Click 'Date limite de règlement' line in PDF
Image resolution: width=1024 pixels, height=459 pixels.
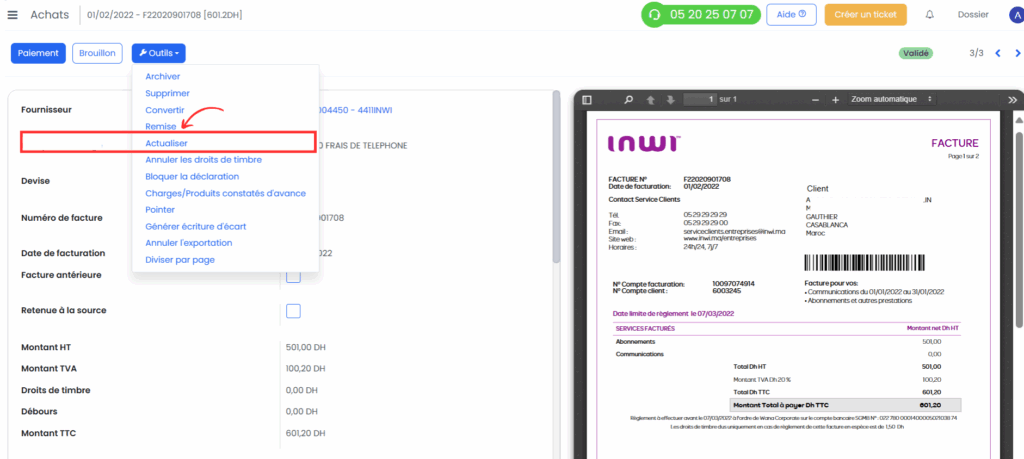pos(674,313)
